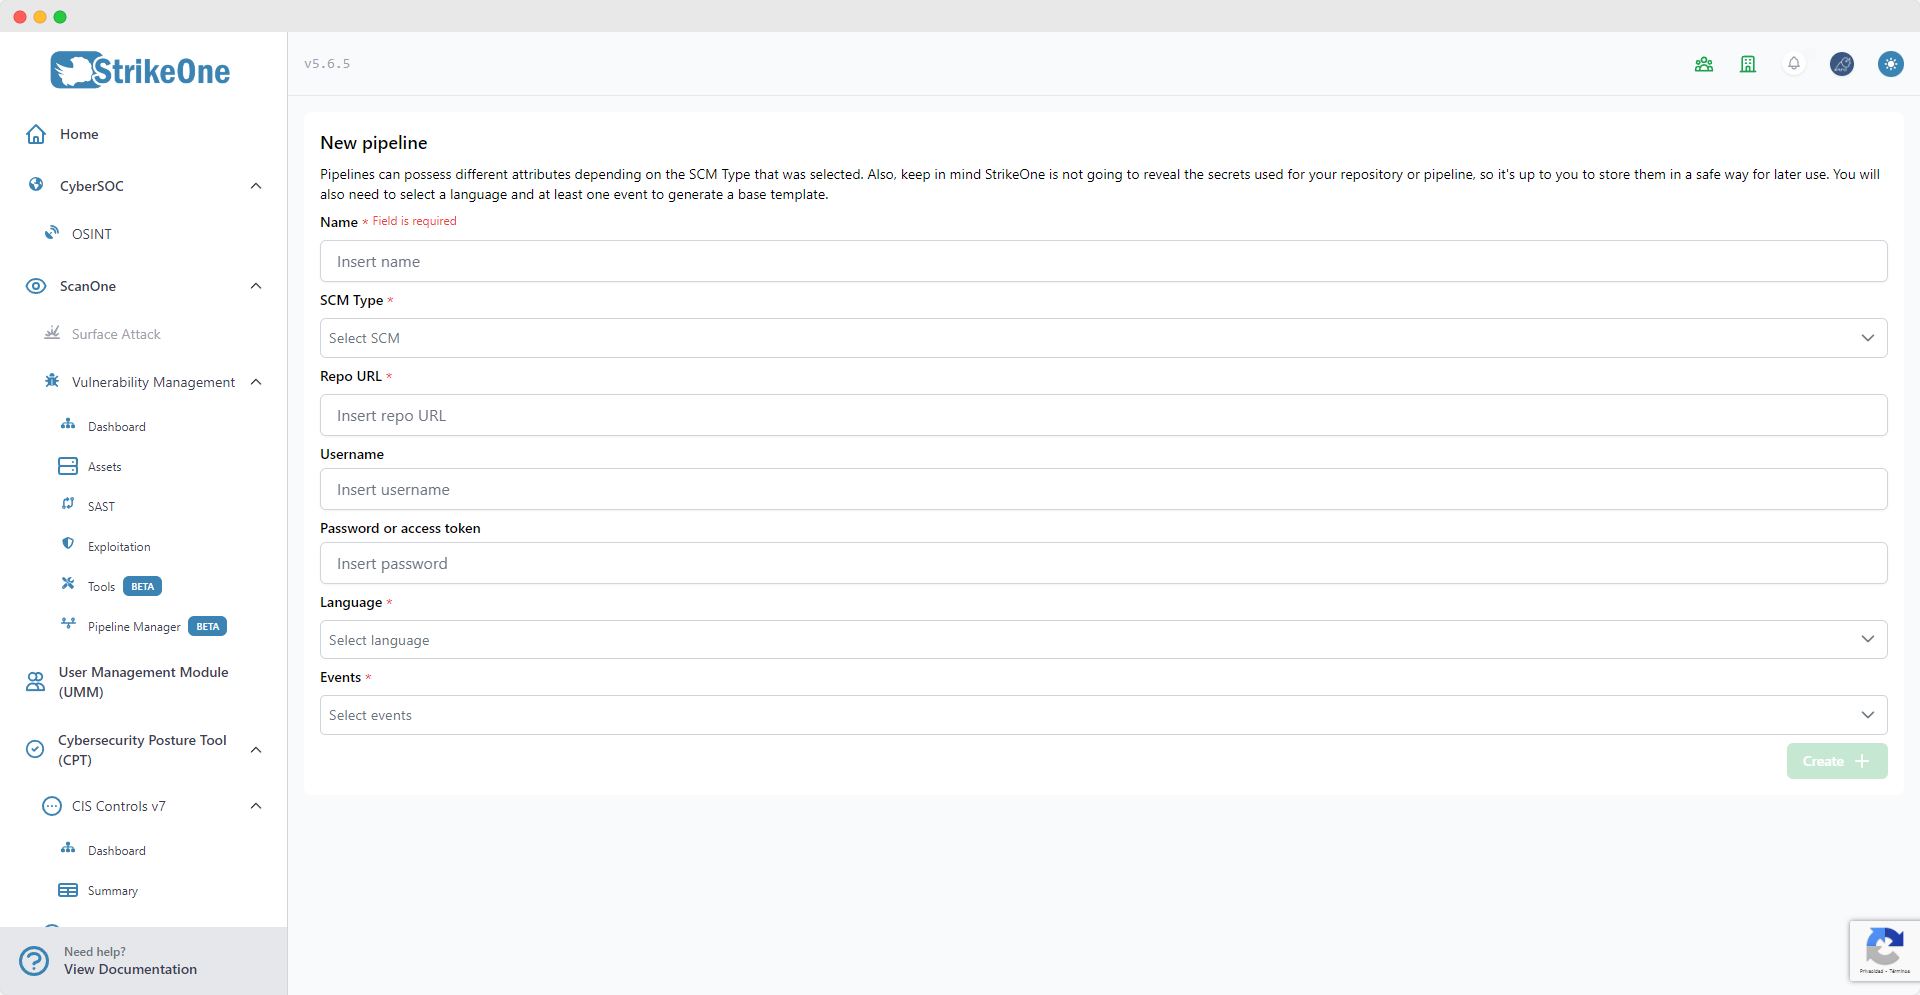Open the Vulnerability Management Dashboard
This screenshot has width=1920, height=995.
click(117, 426)
